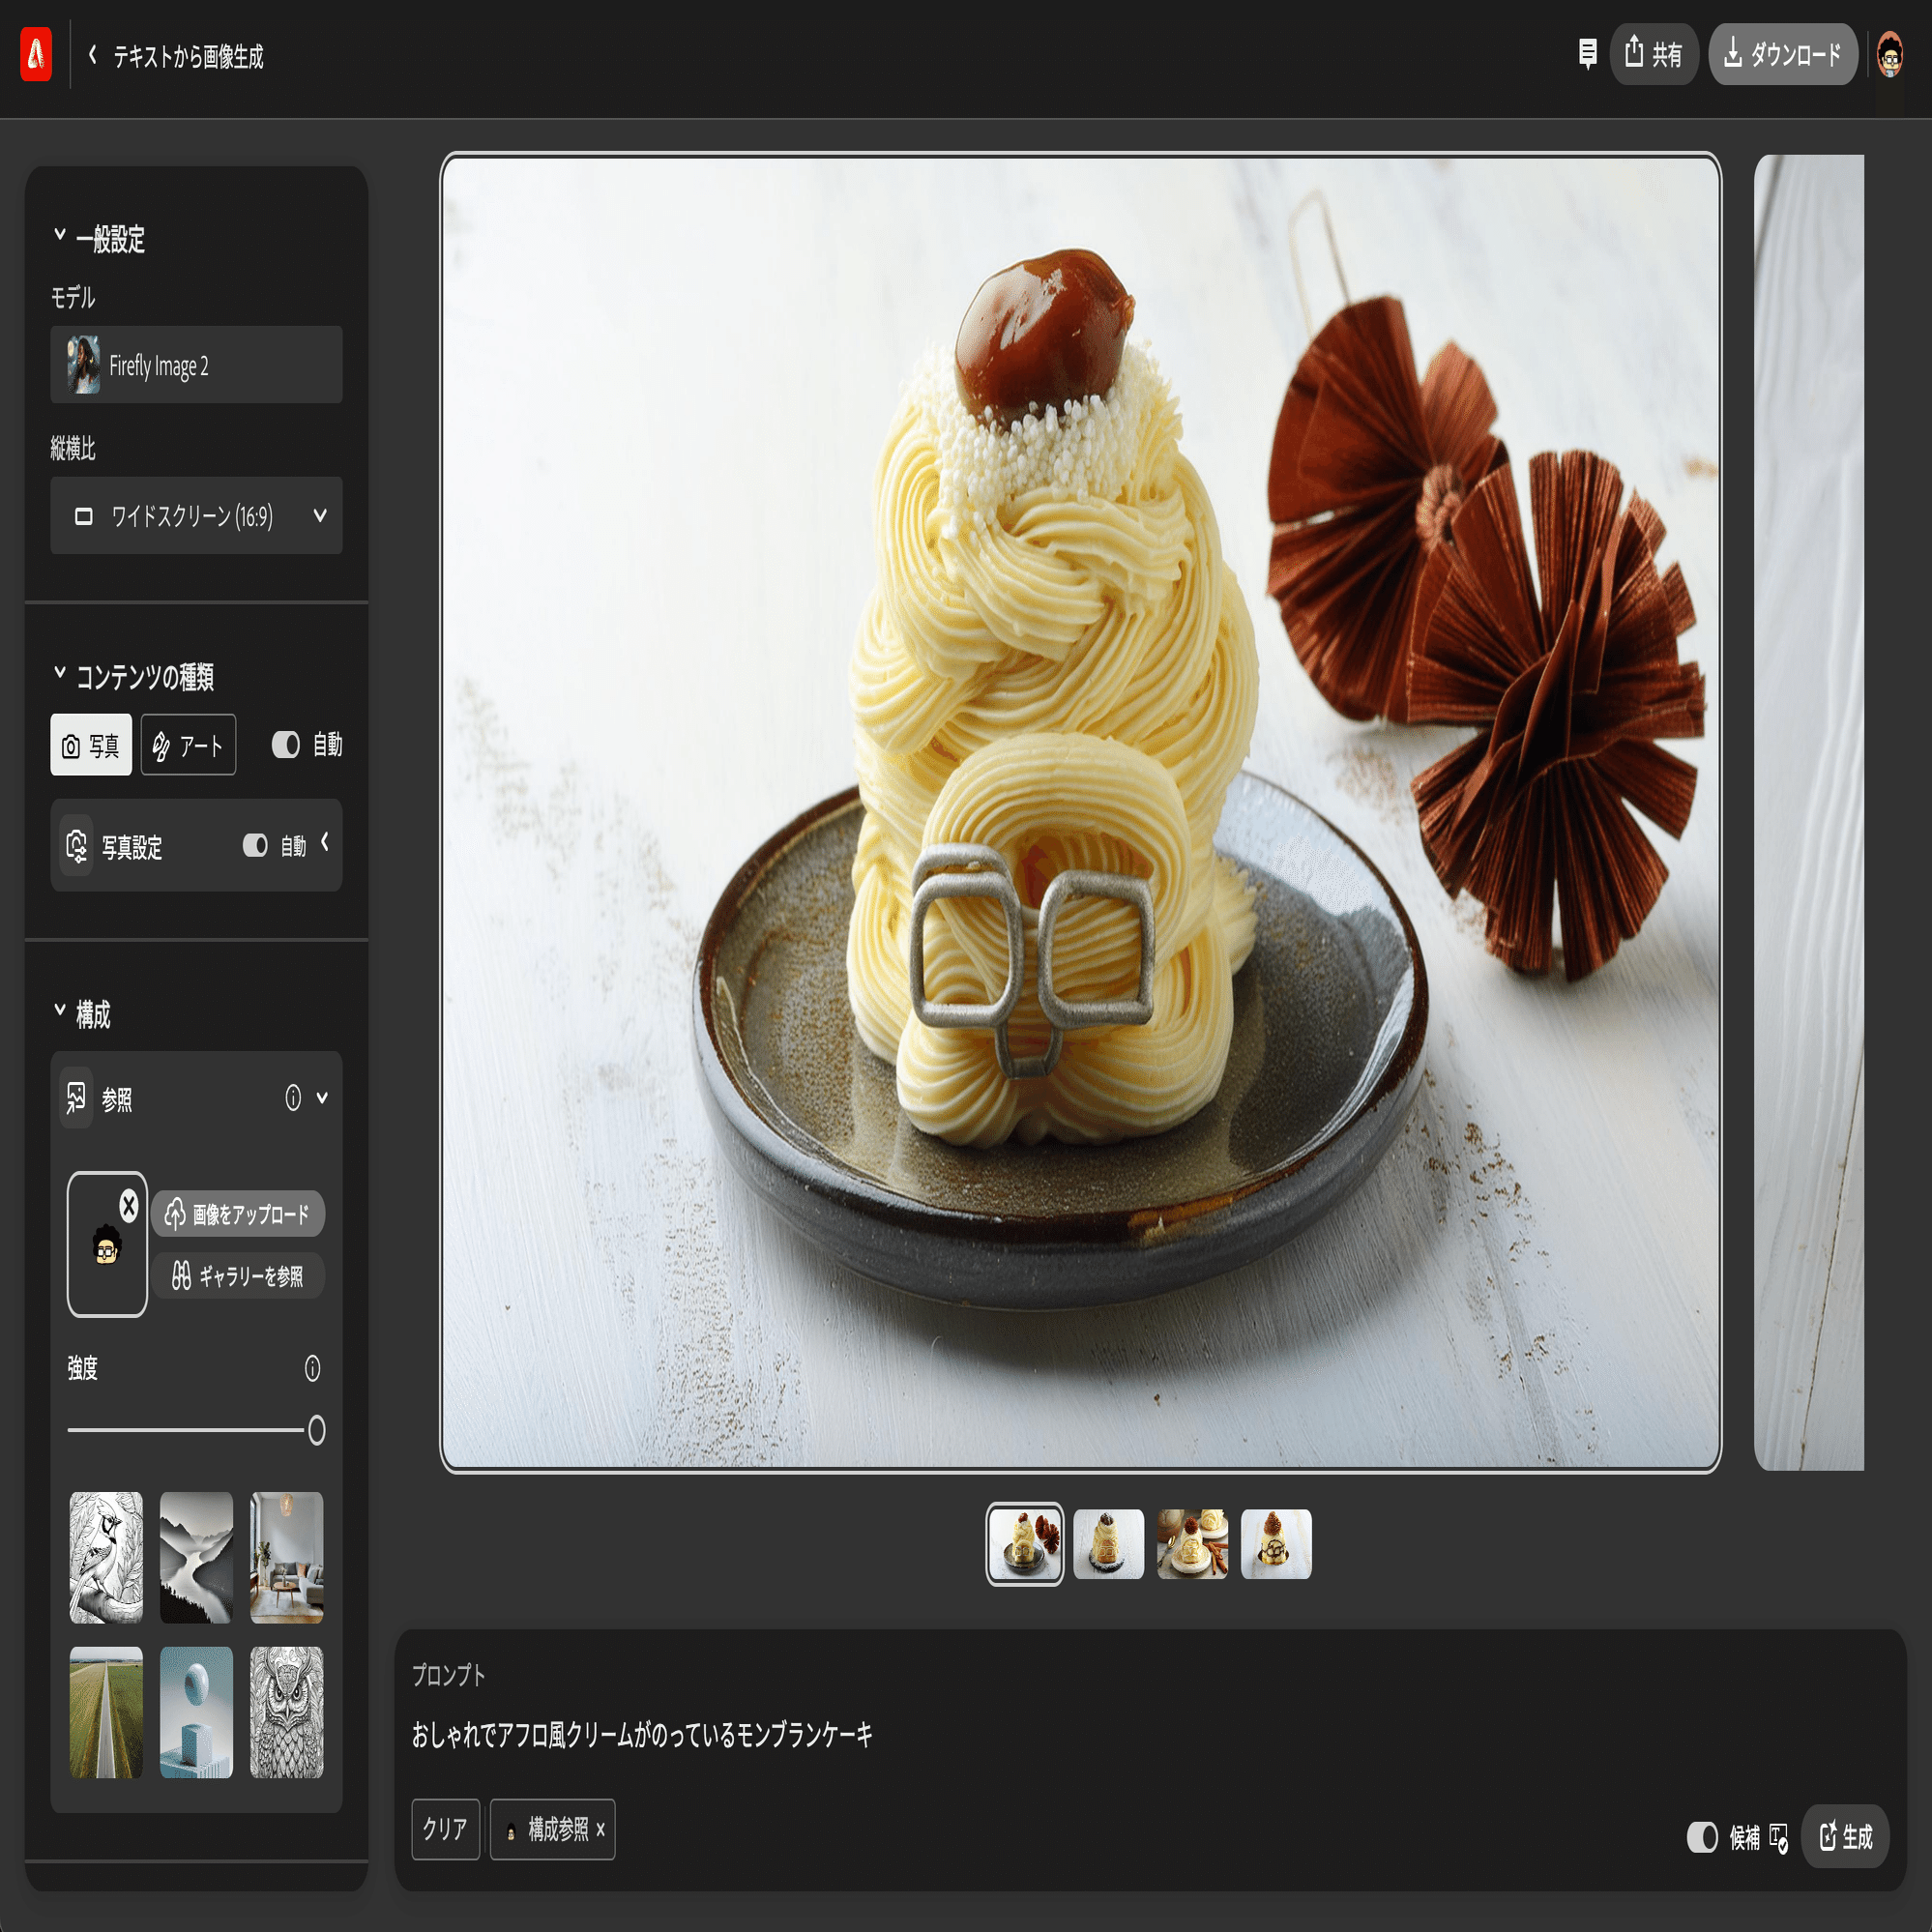Screen dimensions: 1932x1932
Task: Click the ダウンロード button
Action: point(1783,54)
